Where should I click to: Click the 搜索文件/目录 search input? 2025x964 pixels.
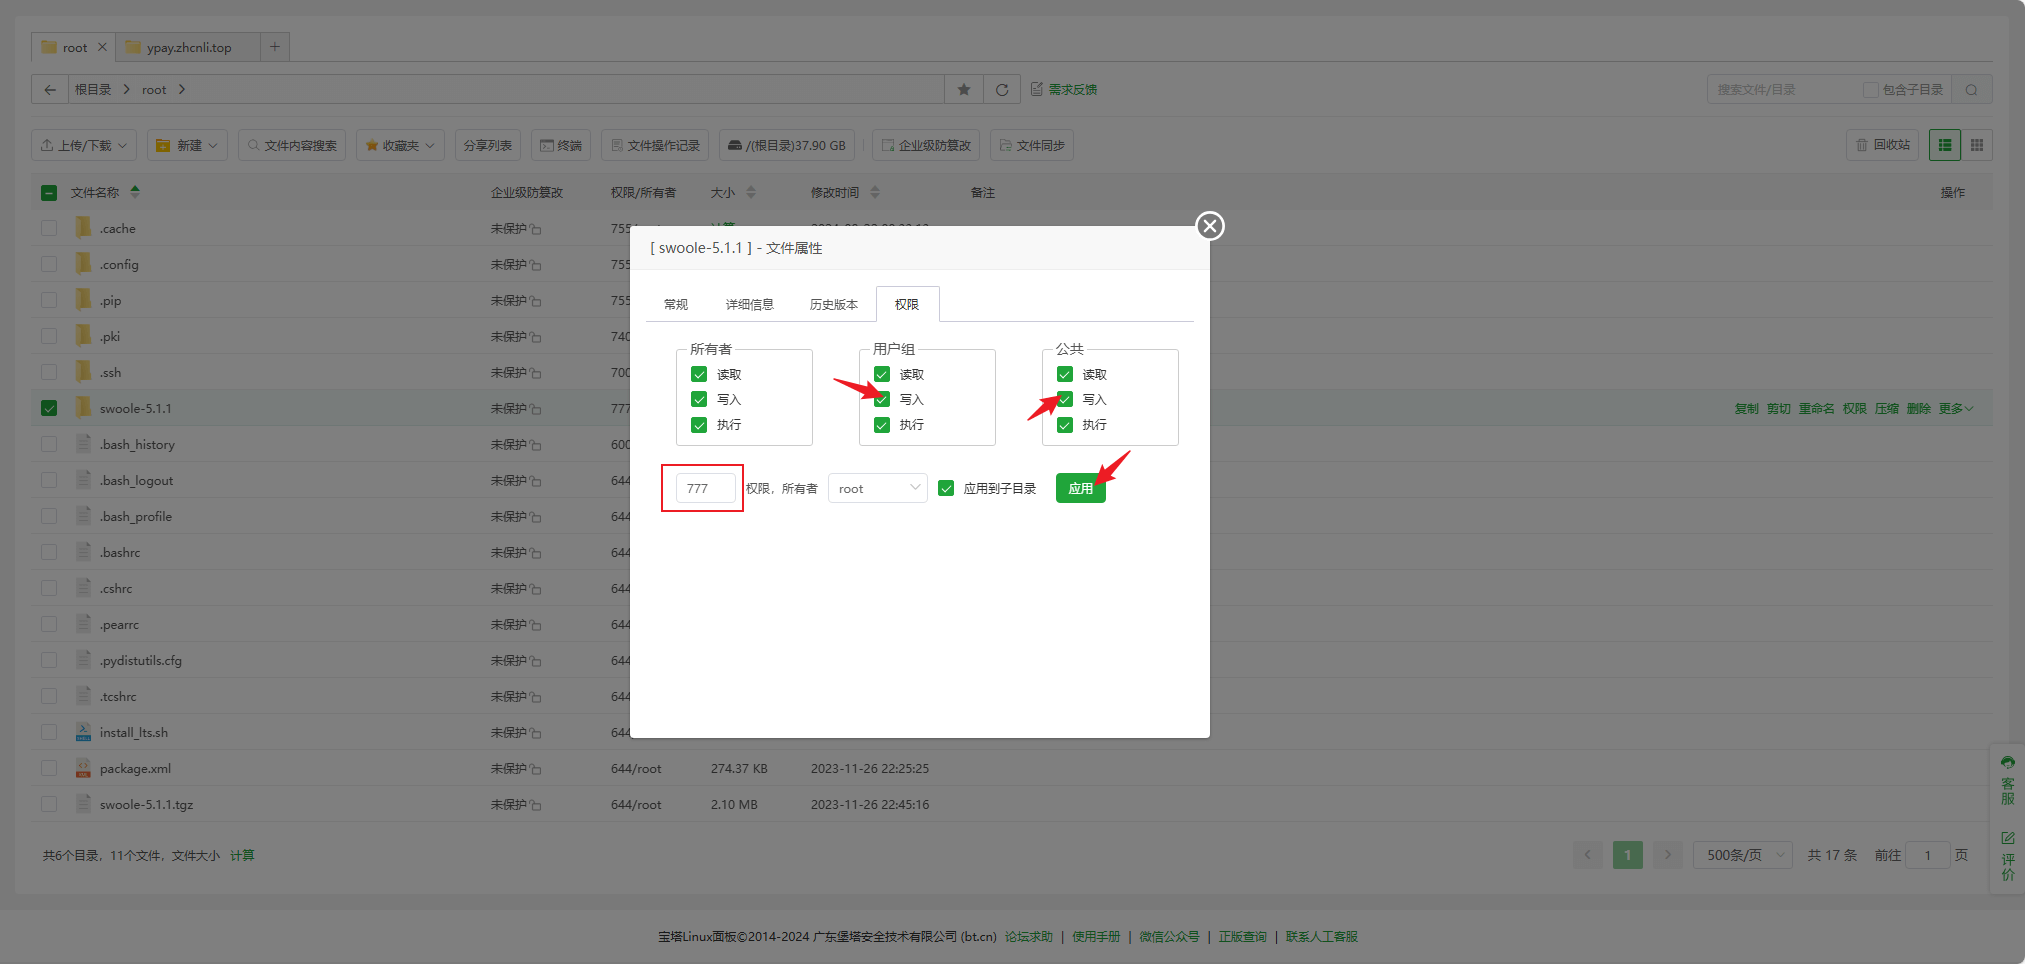[1780, 89]
